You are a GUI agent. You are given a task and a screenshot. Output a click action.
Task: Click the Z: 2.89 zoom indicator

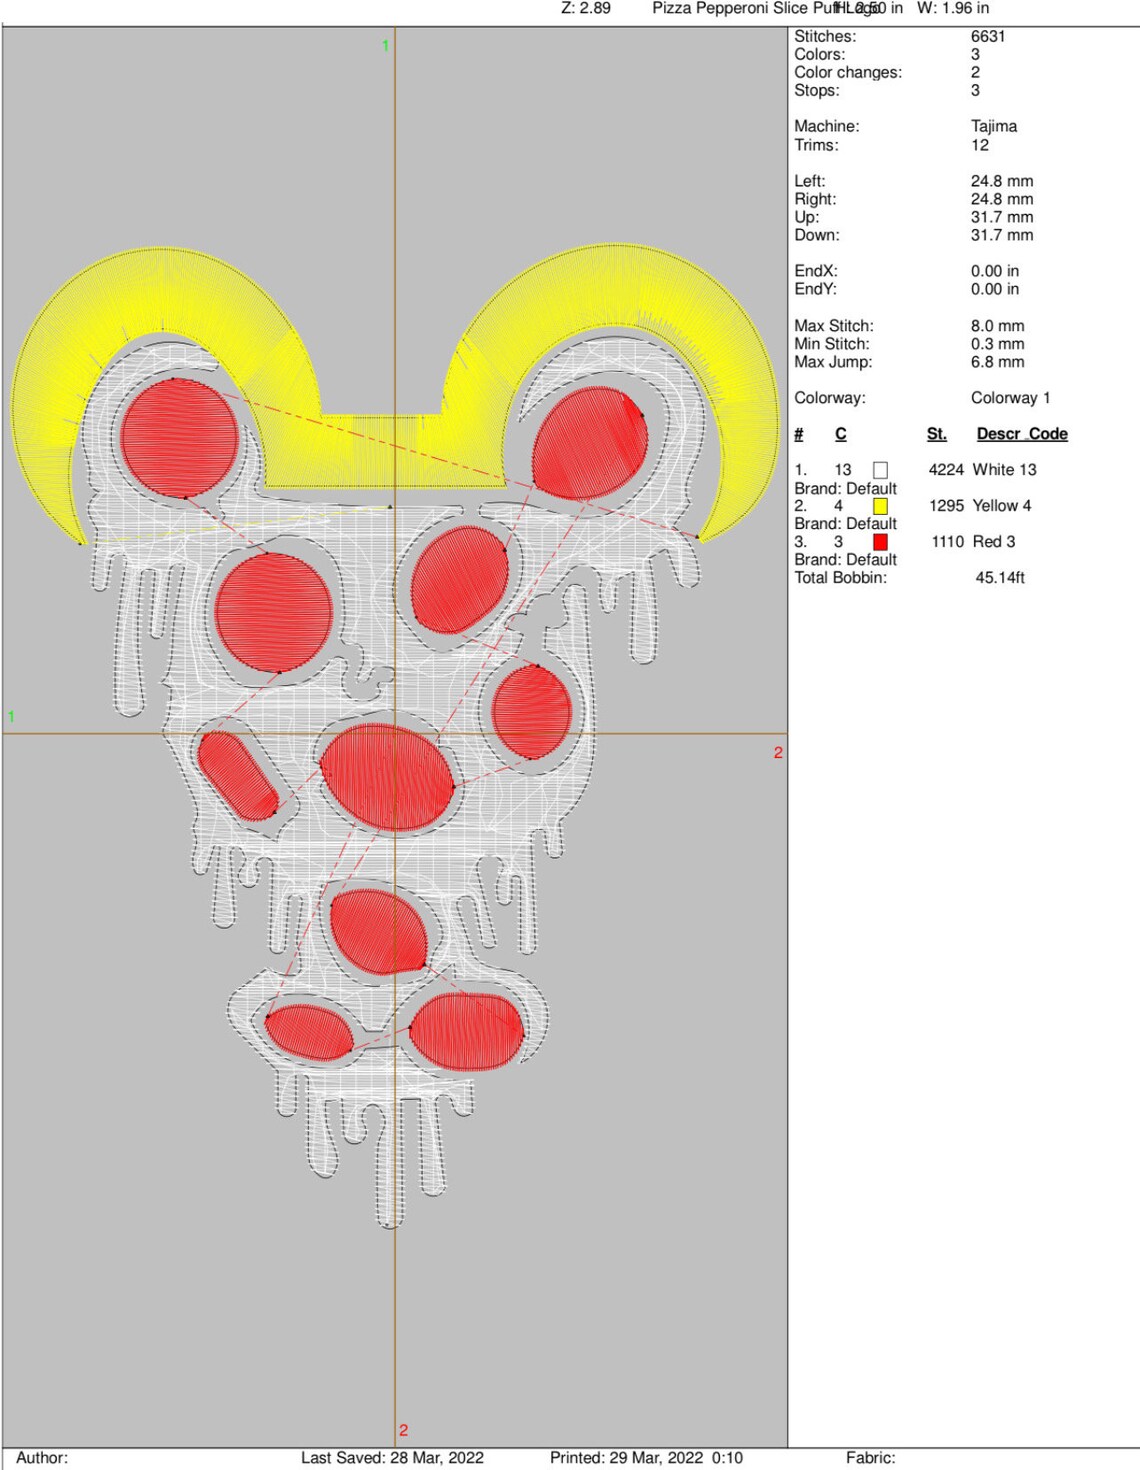point(580,8)
